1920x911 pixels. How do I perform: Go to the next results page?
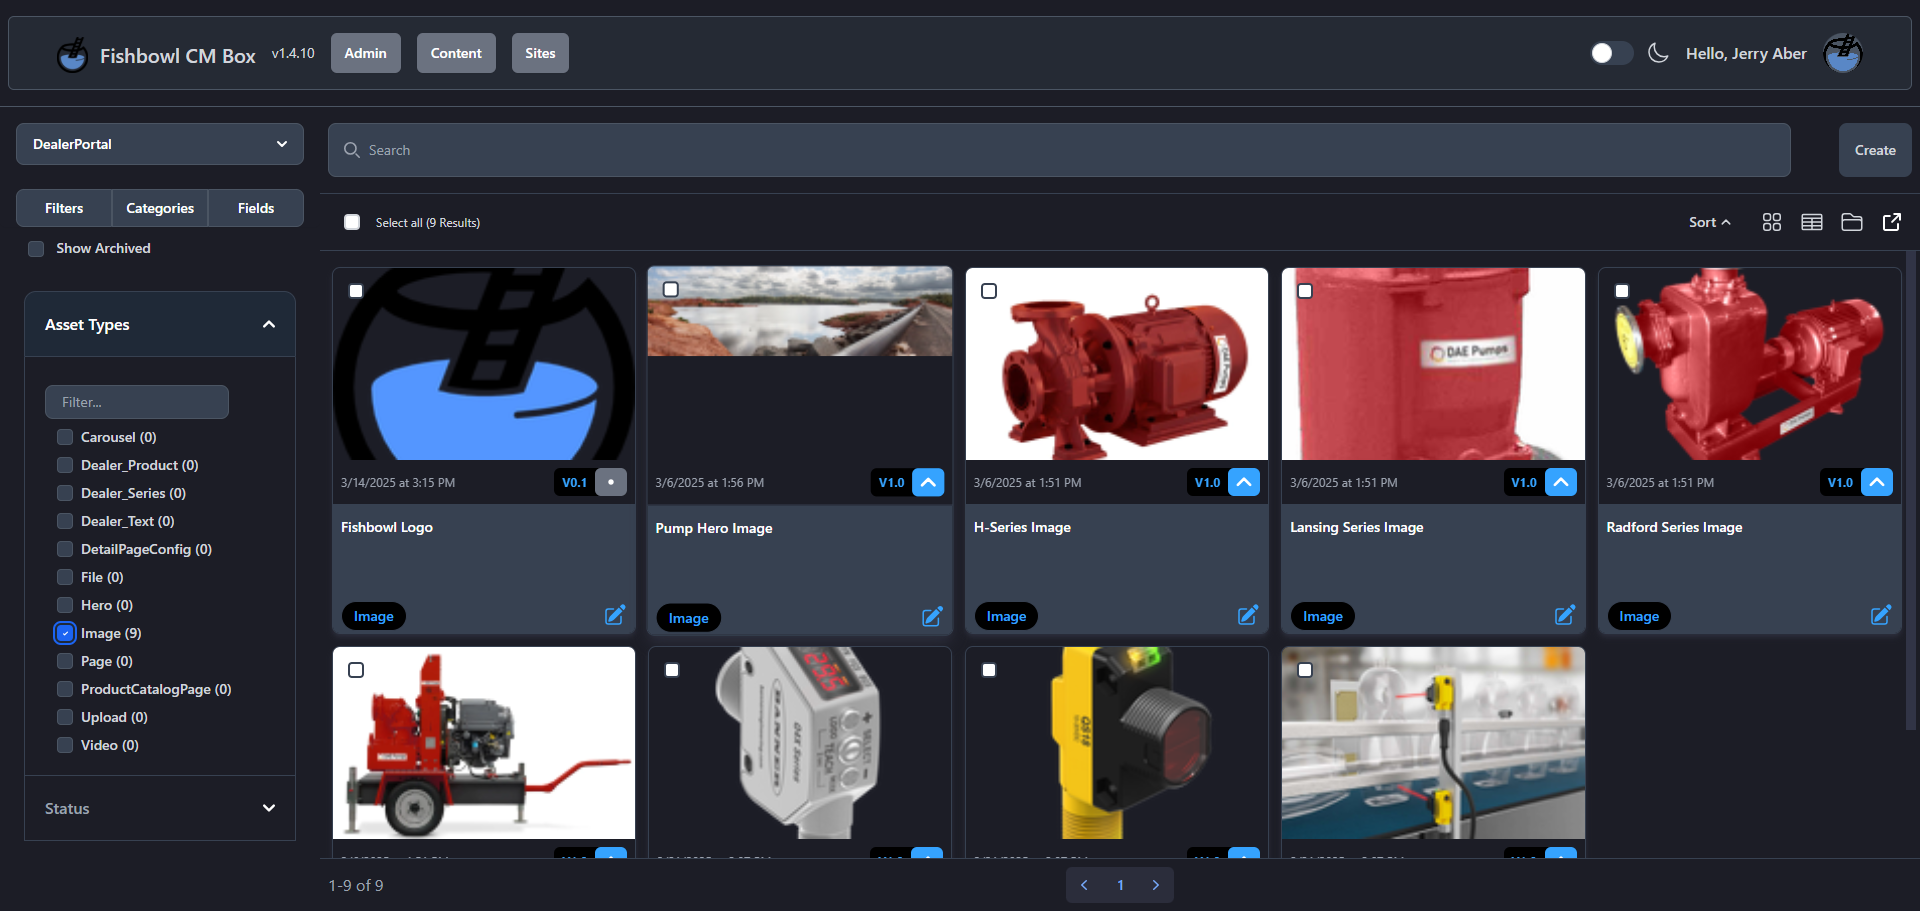point(1156,885)
